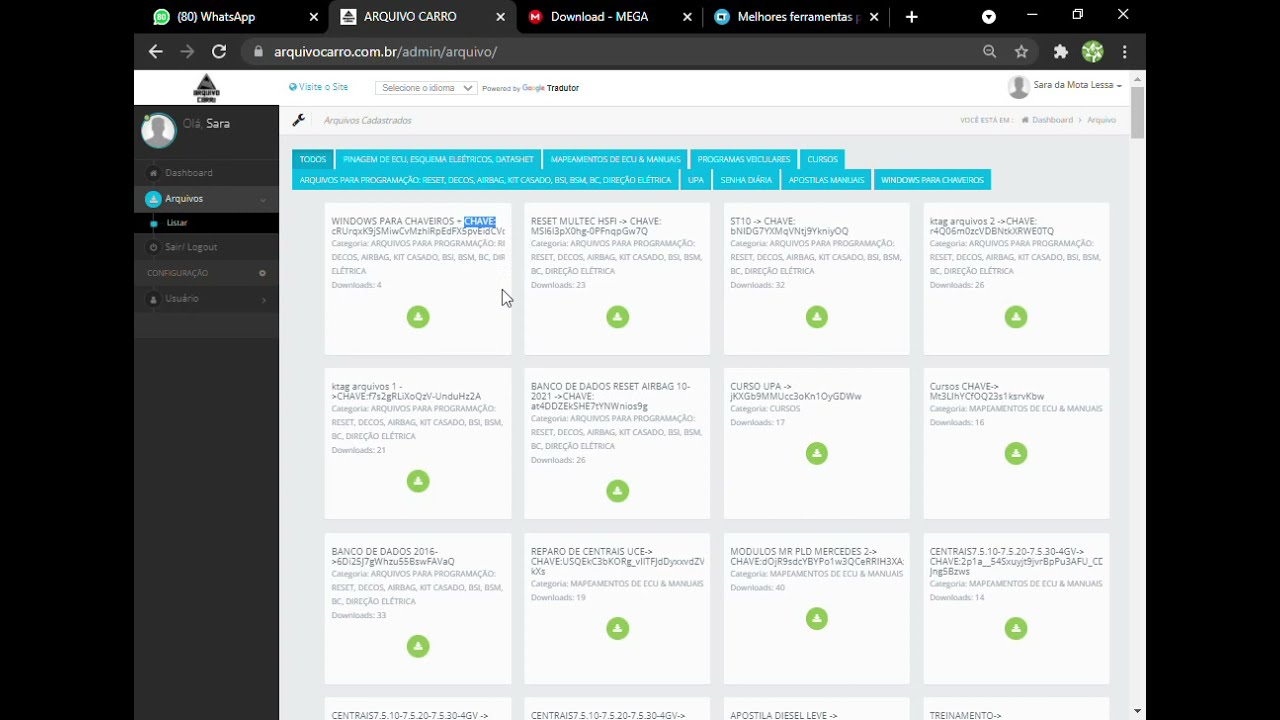Click the wrench icon beside Arquivos Cadastrados
Image resolution: width=1280 pixels, height=720 pixels.
(298, 120)
